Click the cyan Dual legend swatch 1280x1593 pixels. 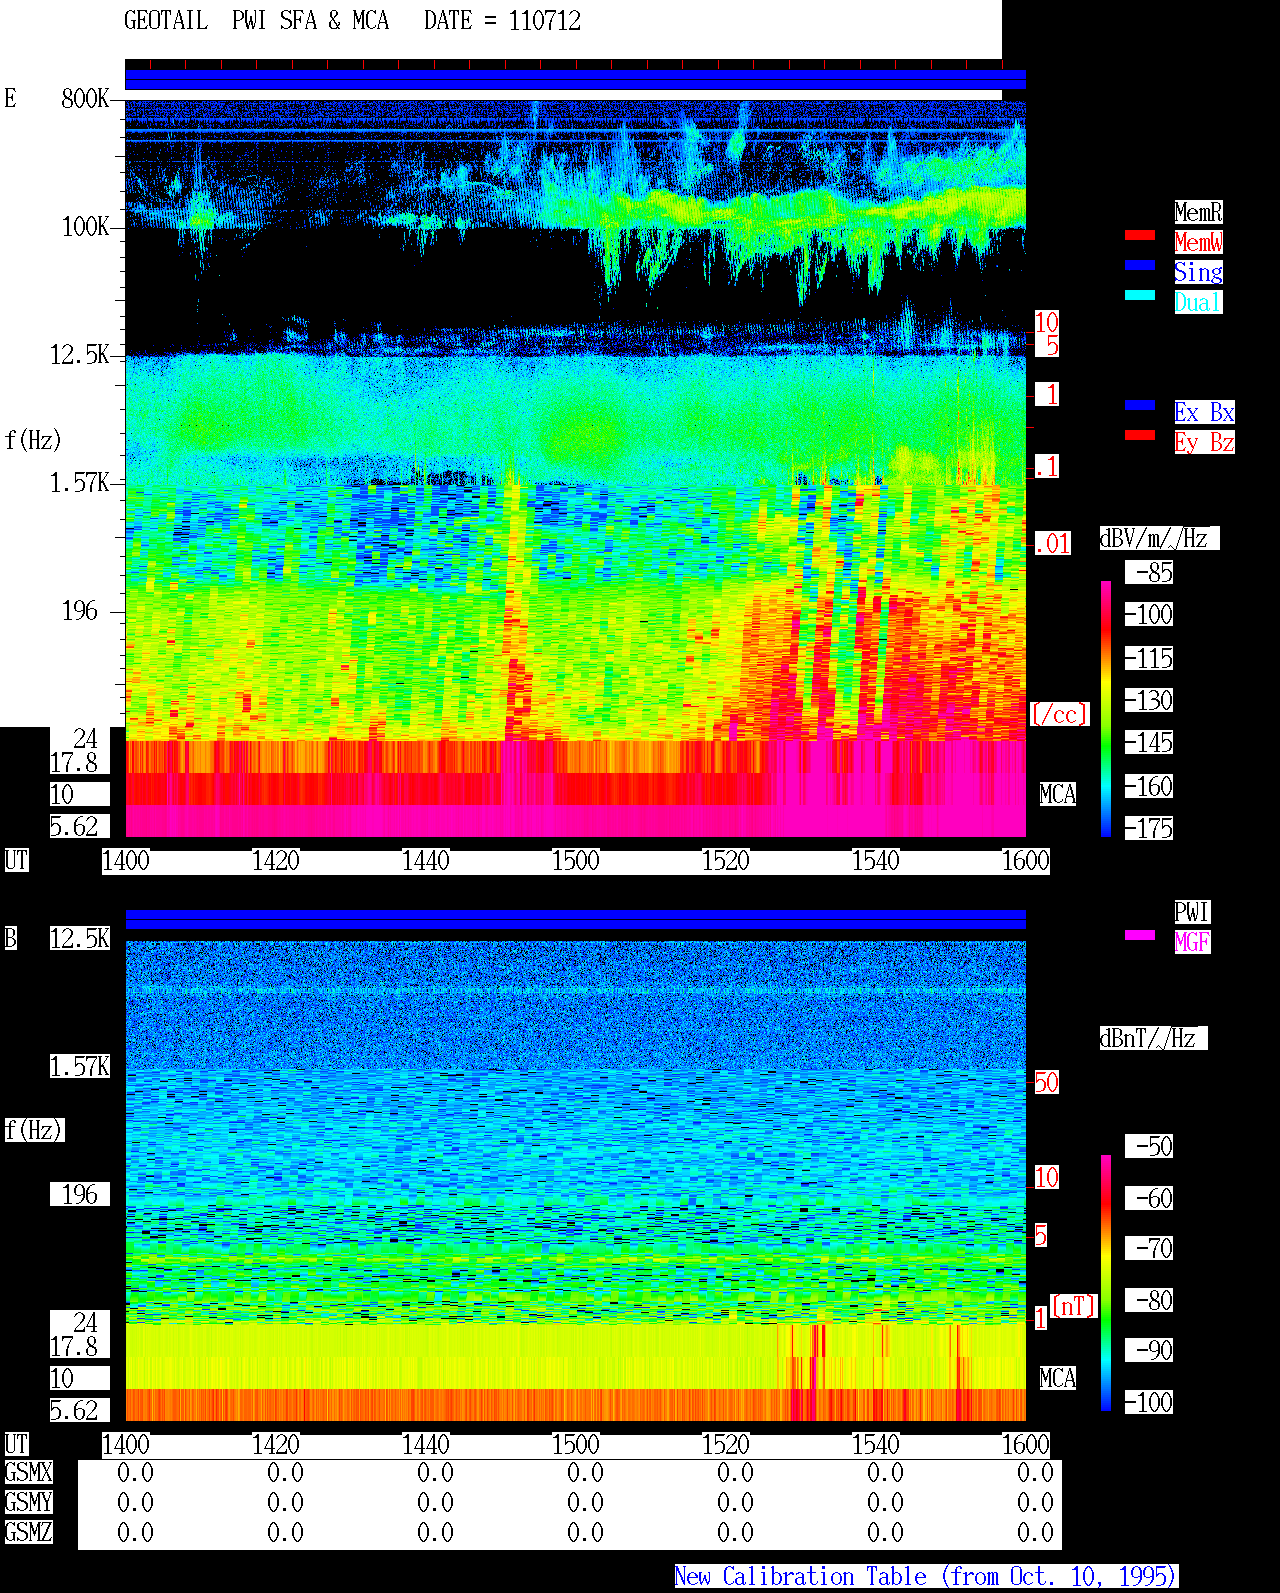(1140, 295)
